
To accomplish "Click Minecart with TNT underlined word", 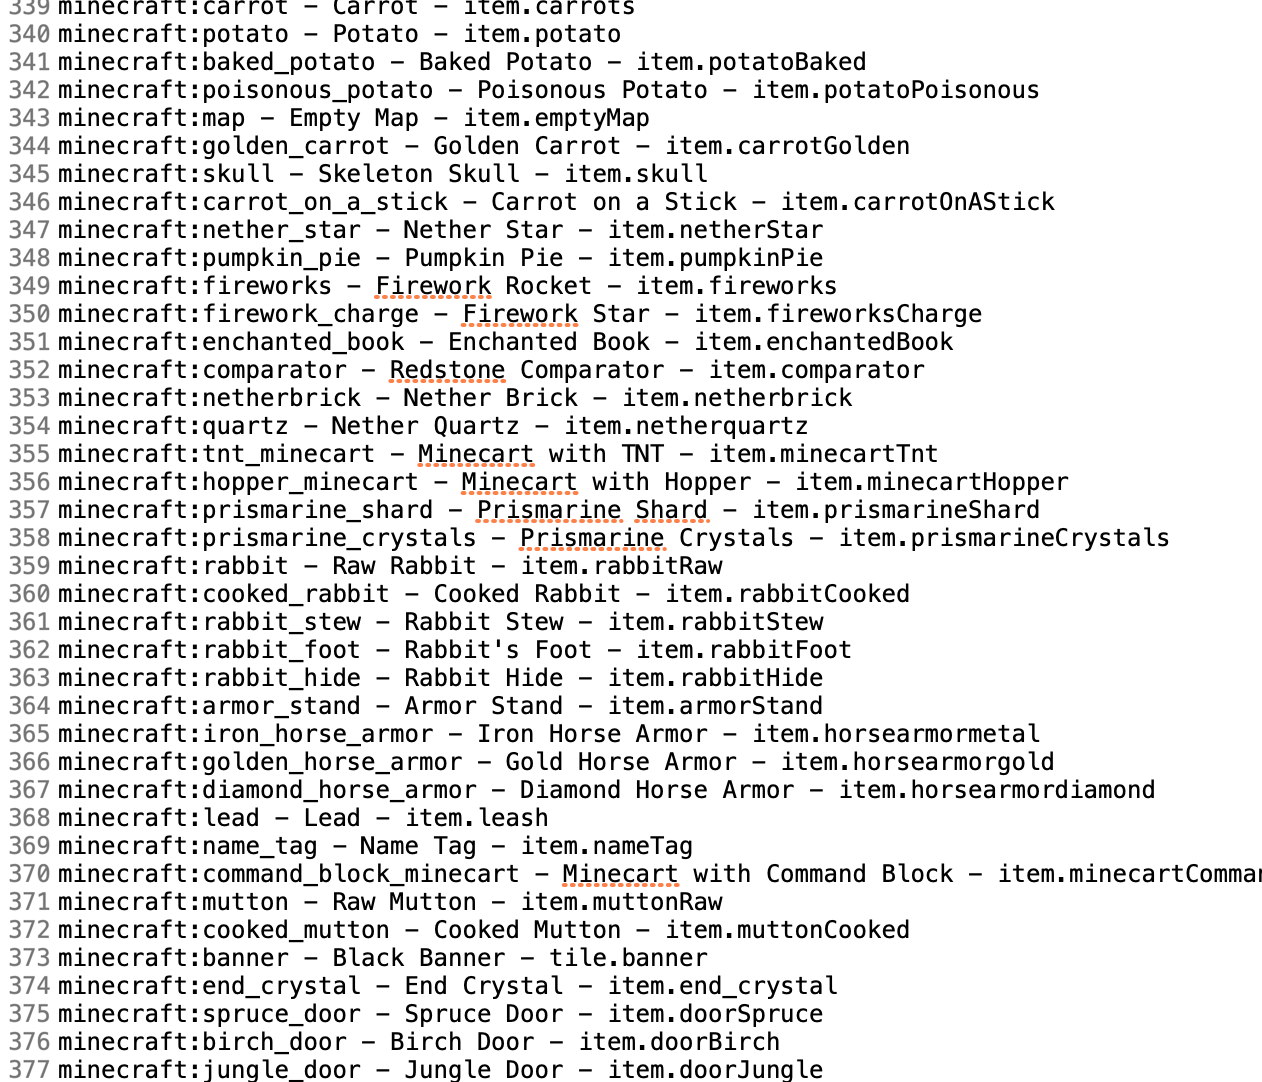I will (476, 454).
